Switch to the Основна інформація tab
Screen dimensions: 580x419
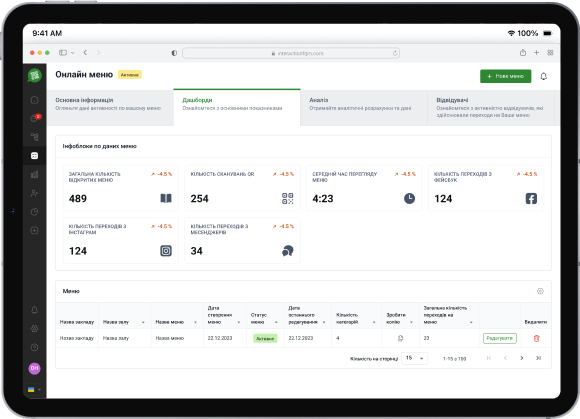pos(110,107)
